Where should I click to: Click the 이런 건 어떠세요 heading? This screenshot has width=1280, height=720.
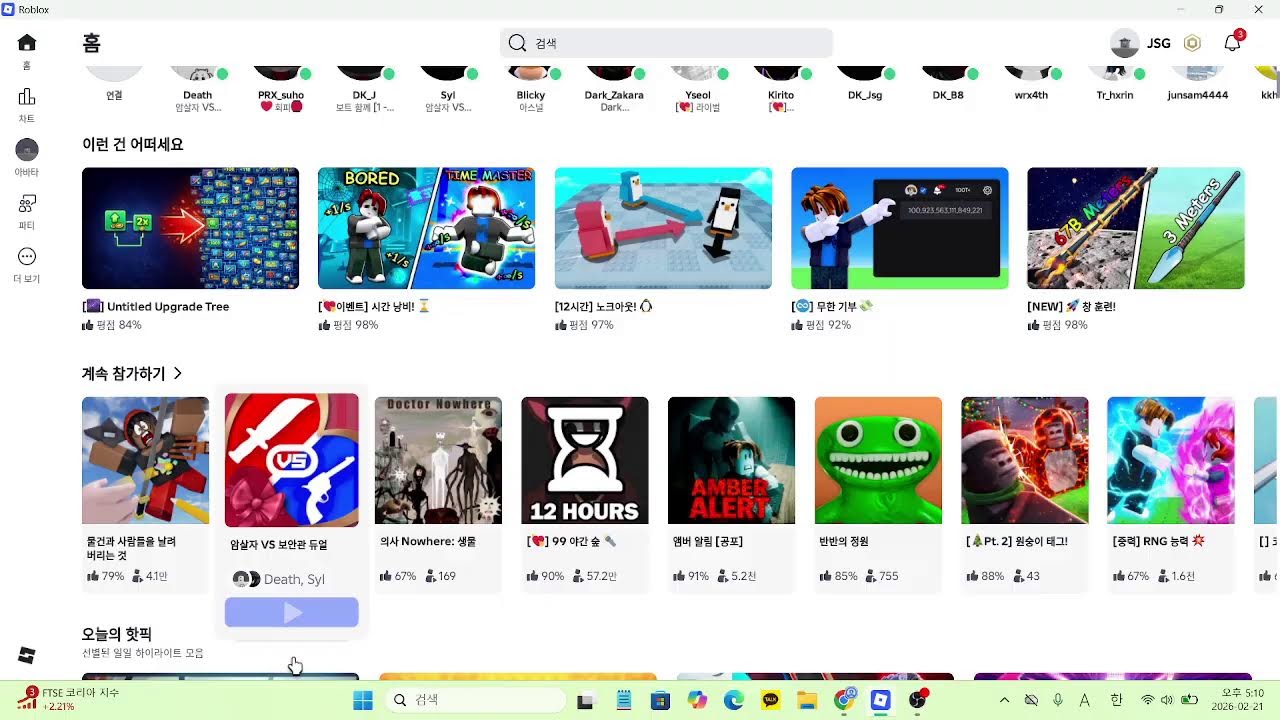point(132,144)
